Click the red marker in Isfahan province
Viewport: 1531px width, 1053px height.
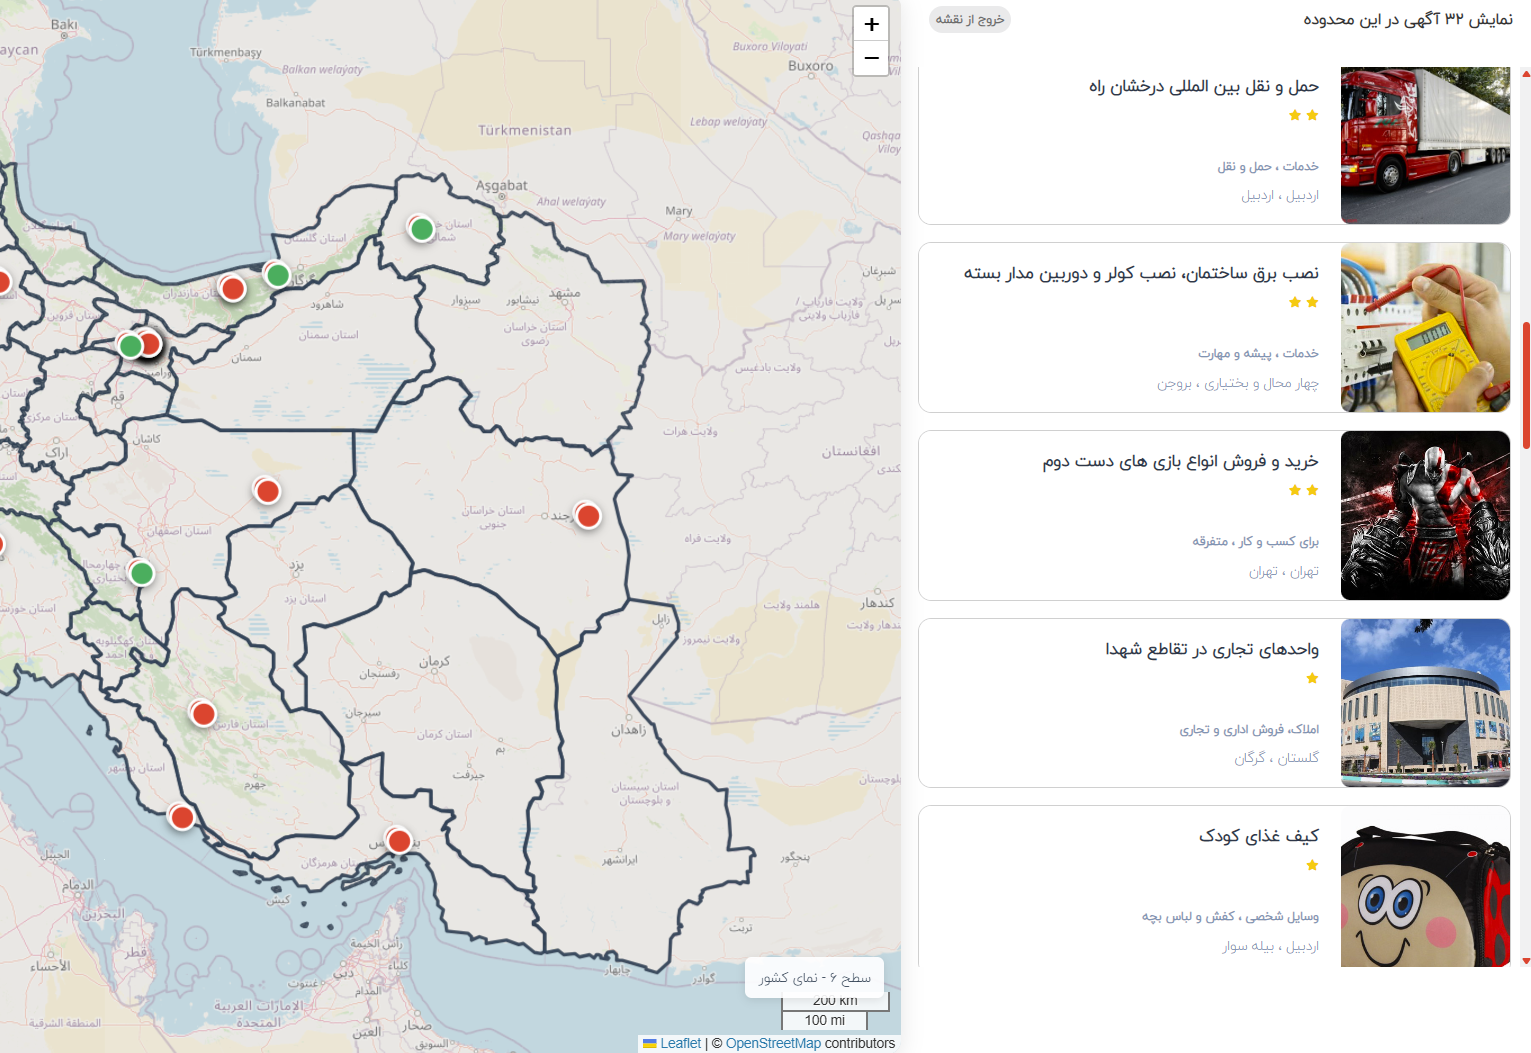[x=267, y=491]
